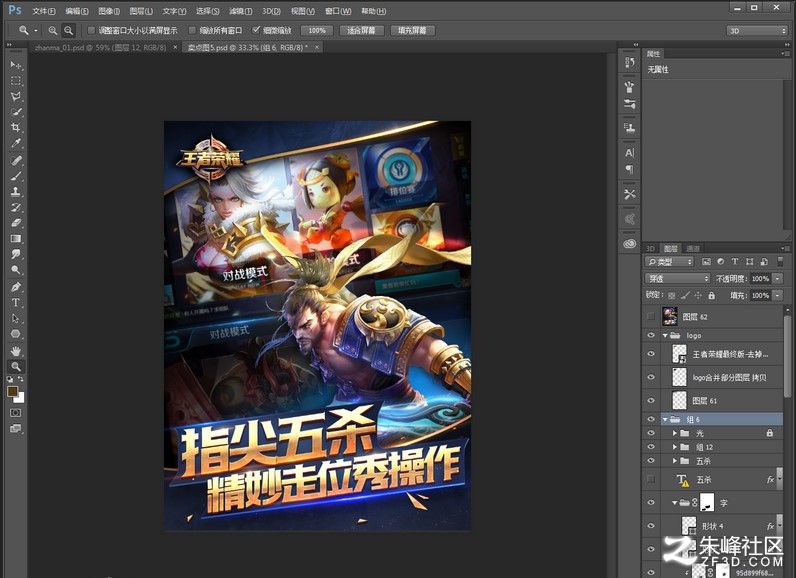Expand the 五杀 folder group
796x578 pixels.
point(675,461)
